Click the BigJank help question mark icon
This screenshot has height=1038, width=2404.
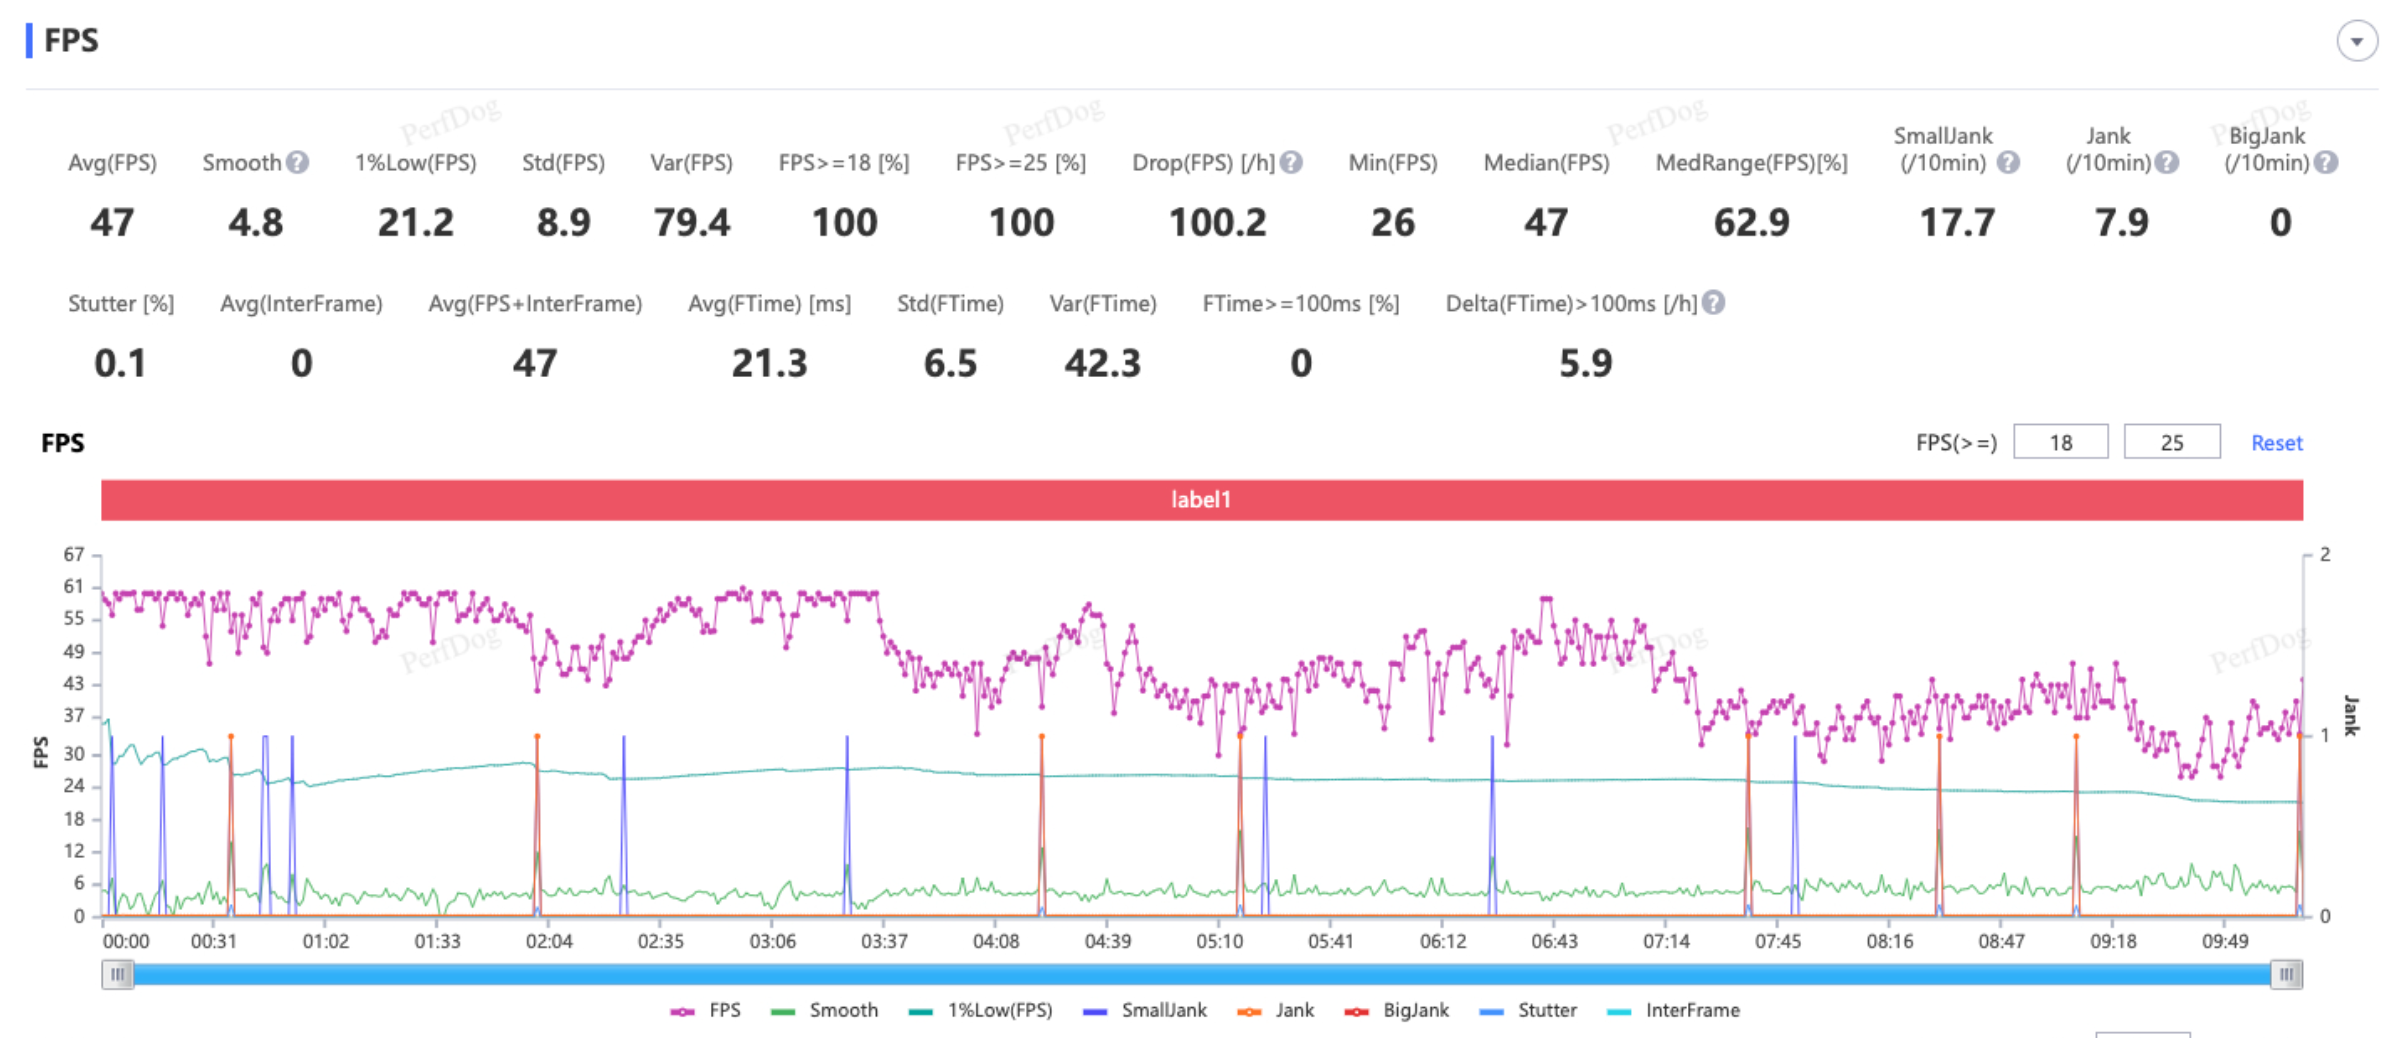click(2326, 162)
